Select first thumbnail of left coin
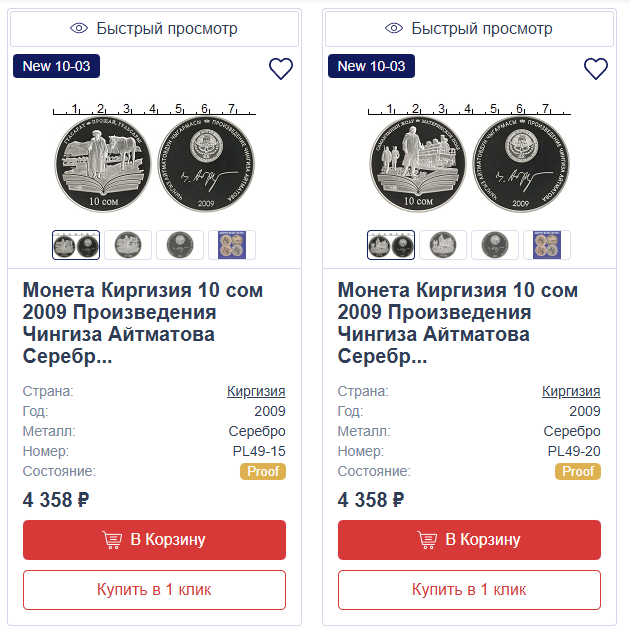Screen dimensions: 630x637 76,245
